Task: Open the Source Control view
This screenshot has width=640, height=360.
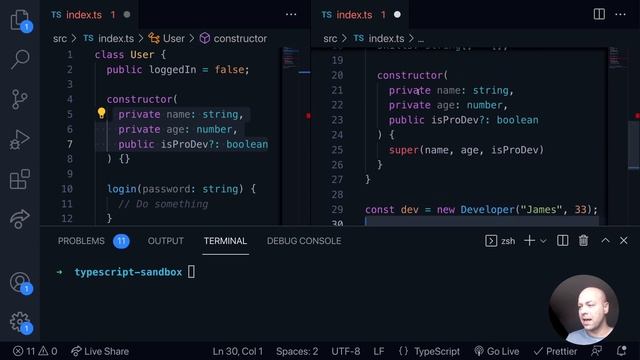Action: pos(20,99)
